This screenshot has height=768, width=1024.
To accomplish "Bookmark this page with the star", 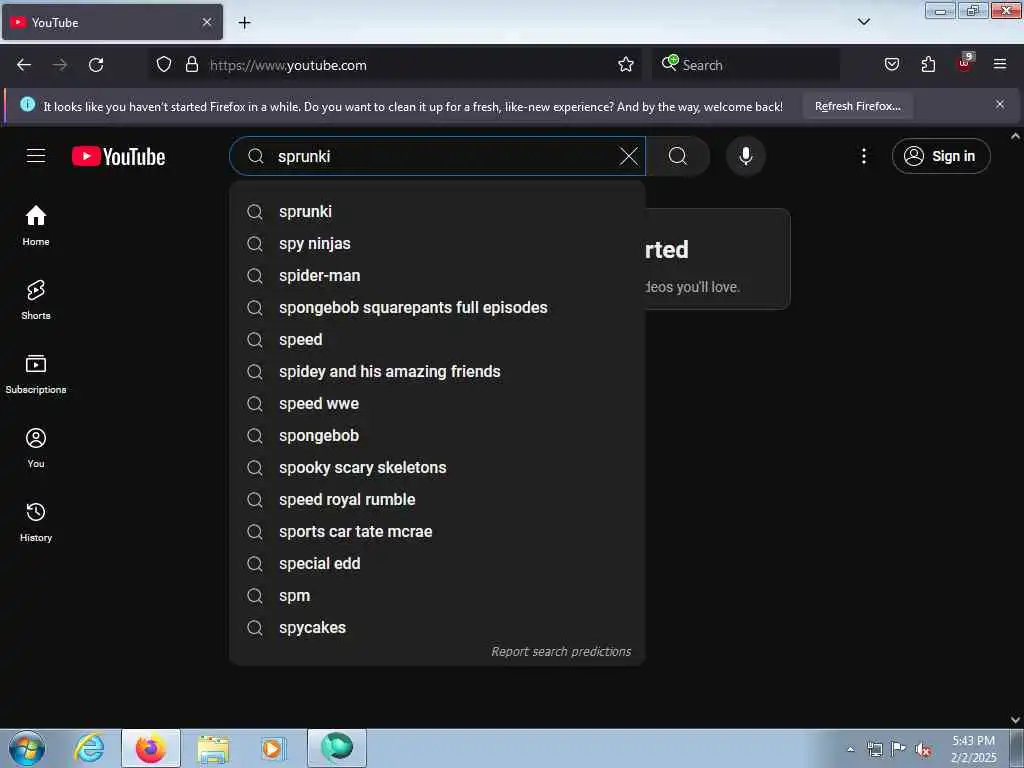I will pos(626,65).
